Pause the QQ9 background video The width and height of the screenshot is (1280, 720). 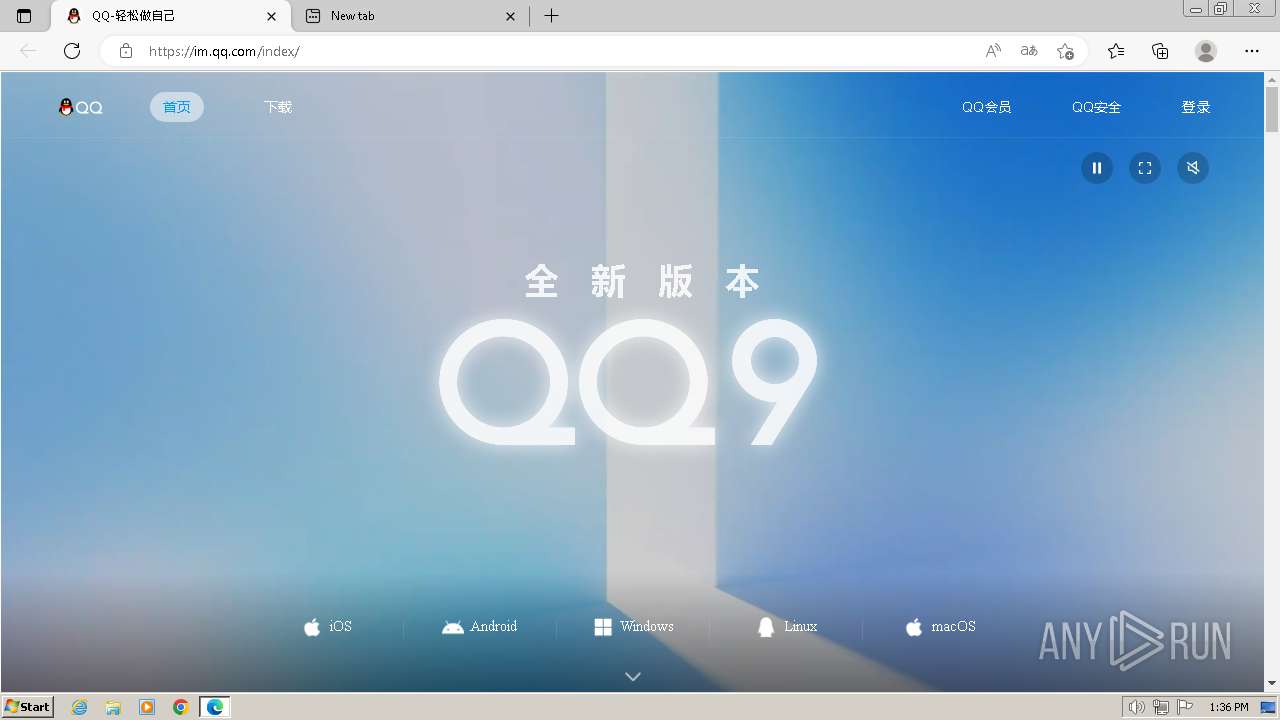point(1097,168)
